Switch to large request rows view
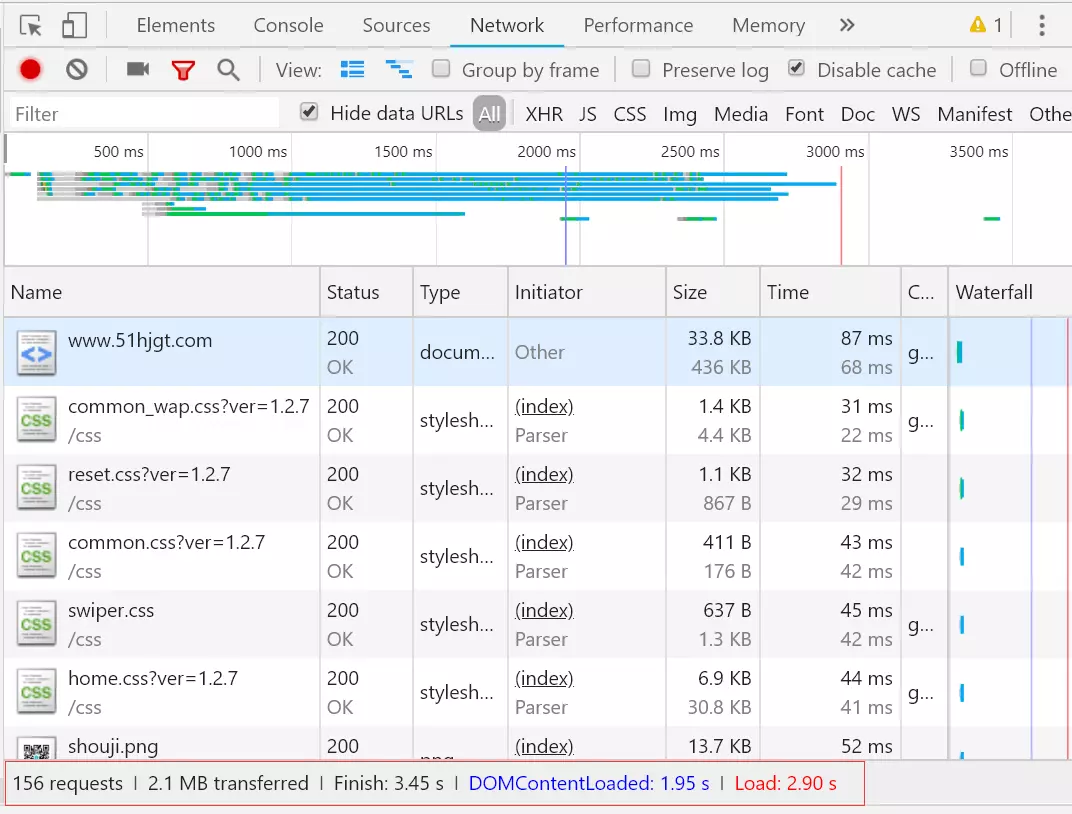 tap(352, 69)
